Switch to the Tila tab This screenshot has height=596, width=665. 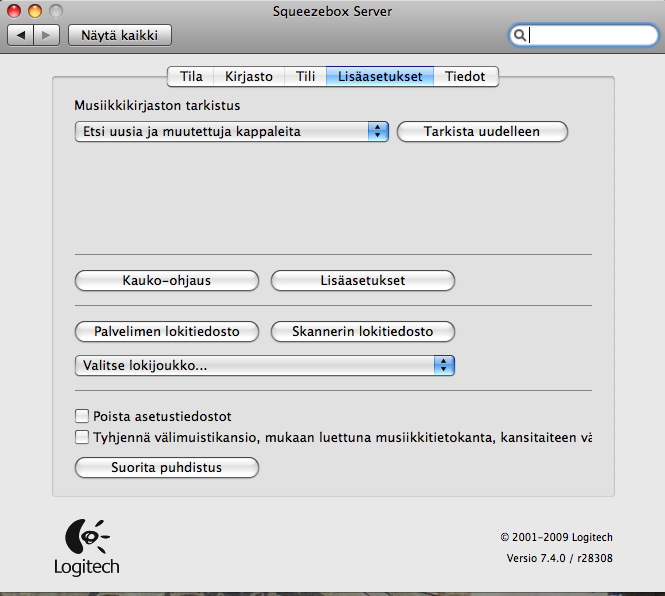[191, 76]
